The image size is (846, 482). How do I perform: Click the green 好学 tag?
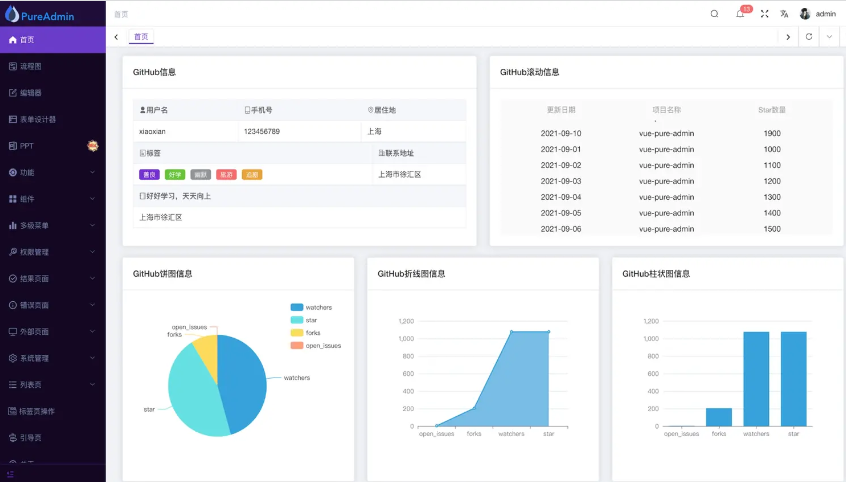tap(175, 174)
